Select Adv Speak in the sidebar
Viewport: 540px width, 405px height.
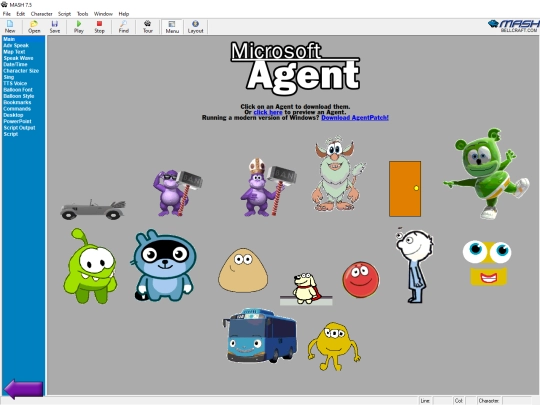(x=16, y=45)
